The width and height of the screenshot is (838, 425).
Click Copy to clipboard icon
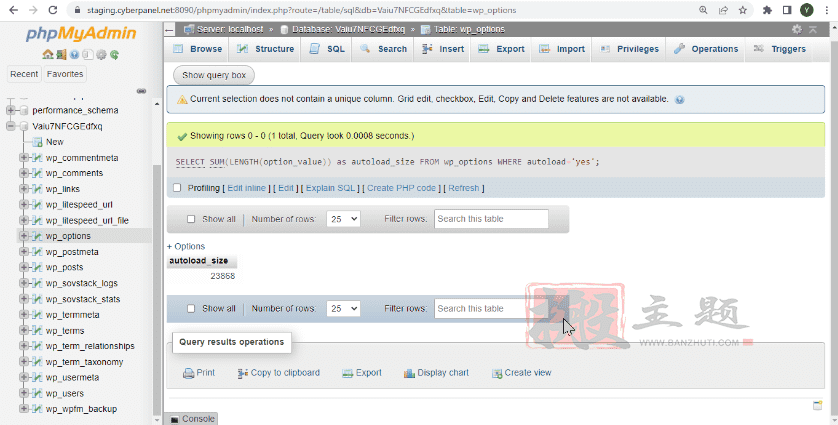(242, 373)
